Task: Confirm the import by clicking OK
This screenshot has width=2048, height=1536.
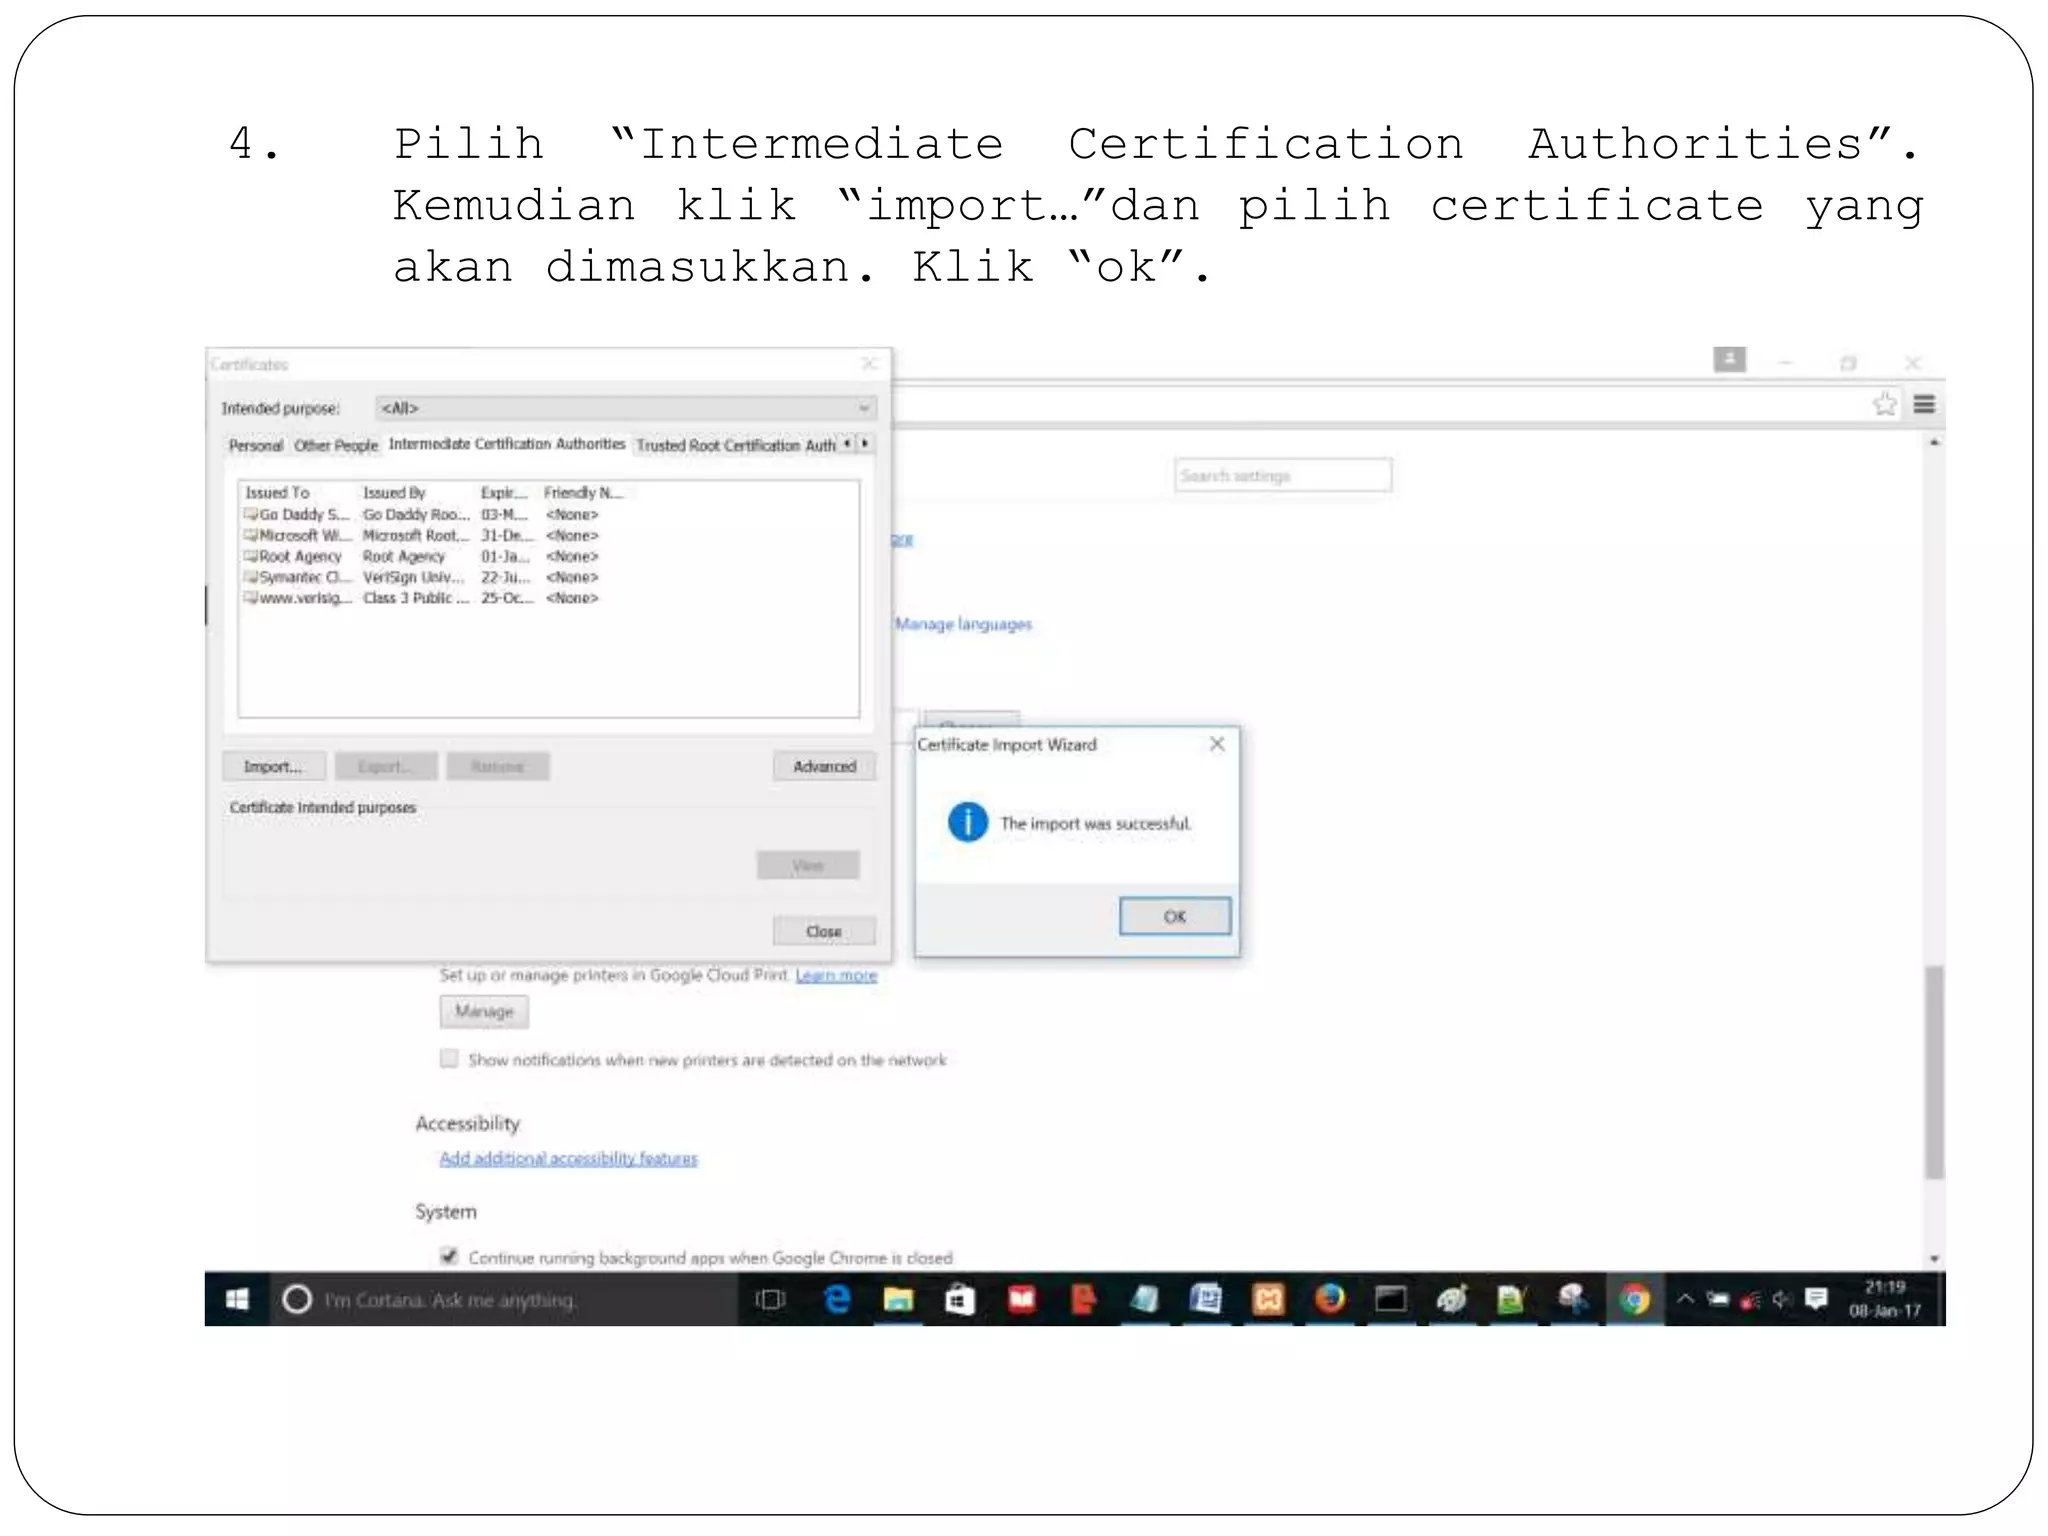Action: click(x=1174, y=916)
